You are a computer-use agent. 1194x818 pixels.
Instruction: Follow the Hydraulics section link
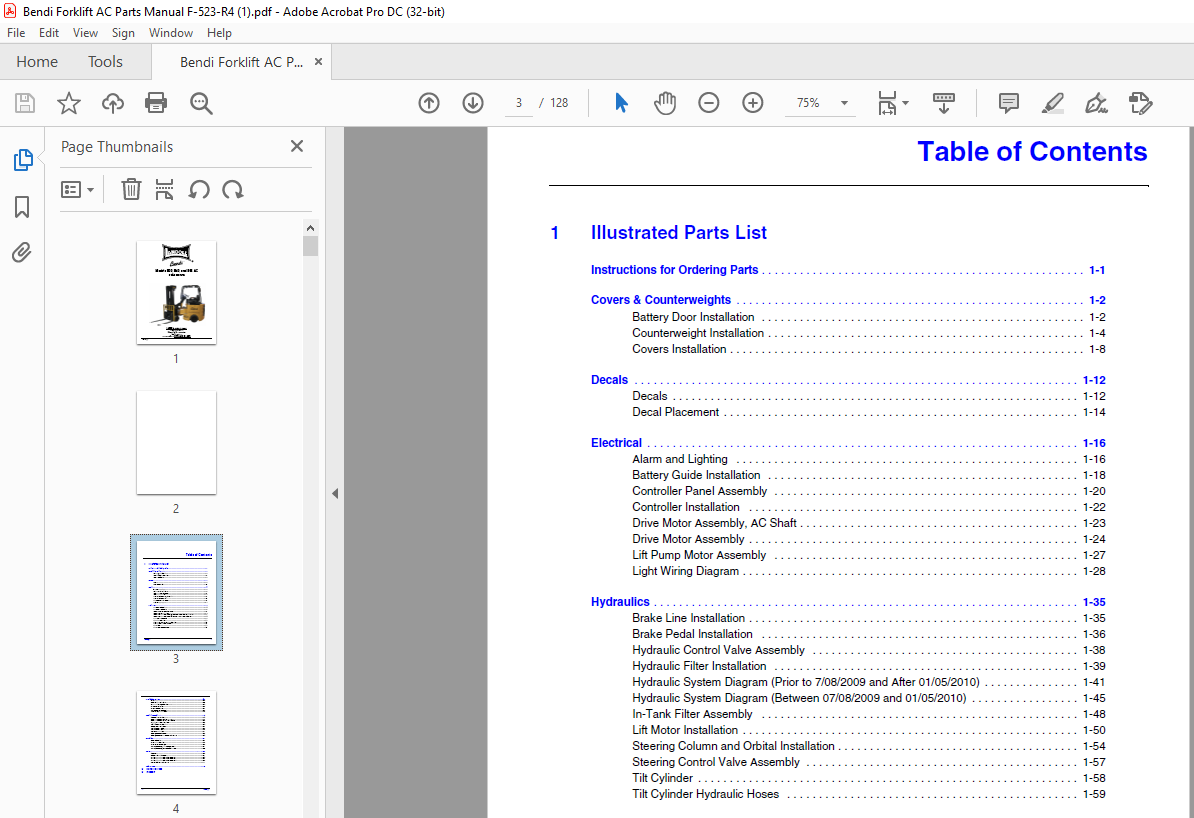[620, 602]
